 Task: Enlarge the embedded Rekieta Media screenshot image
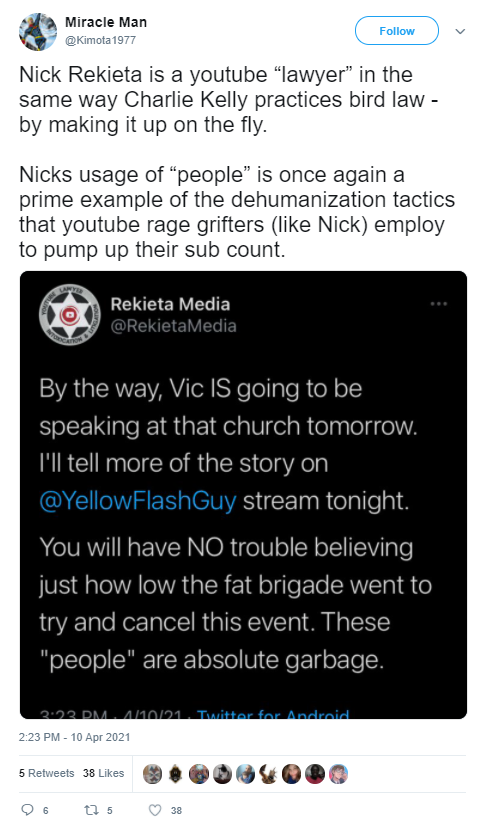[x=243, y=495]
